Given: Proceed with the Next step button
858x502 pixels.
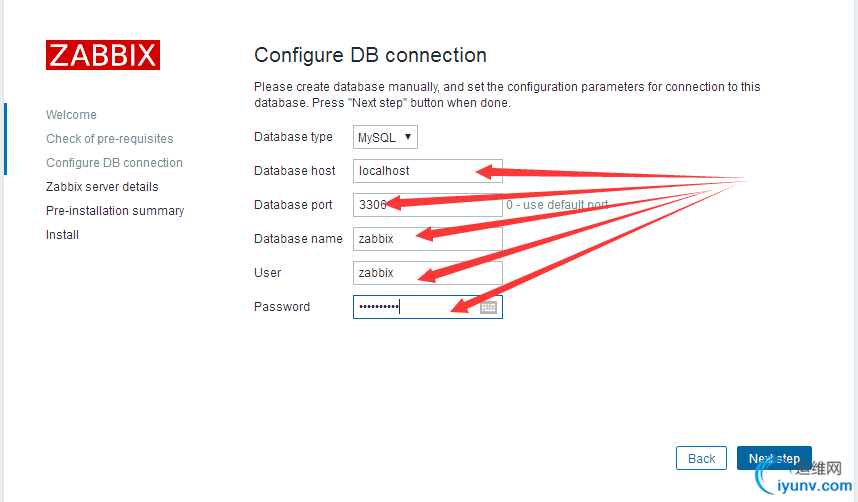Looking at the screenshot, I should pyautogui.click(x=774, y=458).
